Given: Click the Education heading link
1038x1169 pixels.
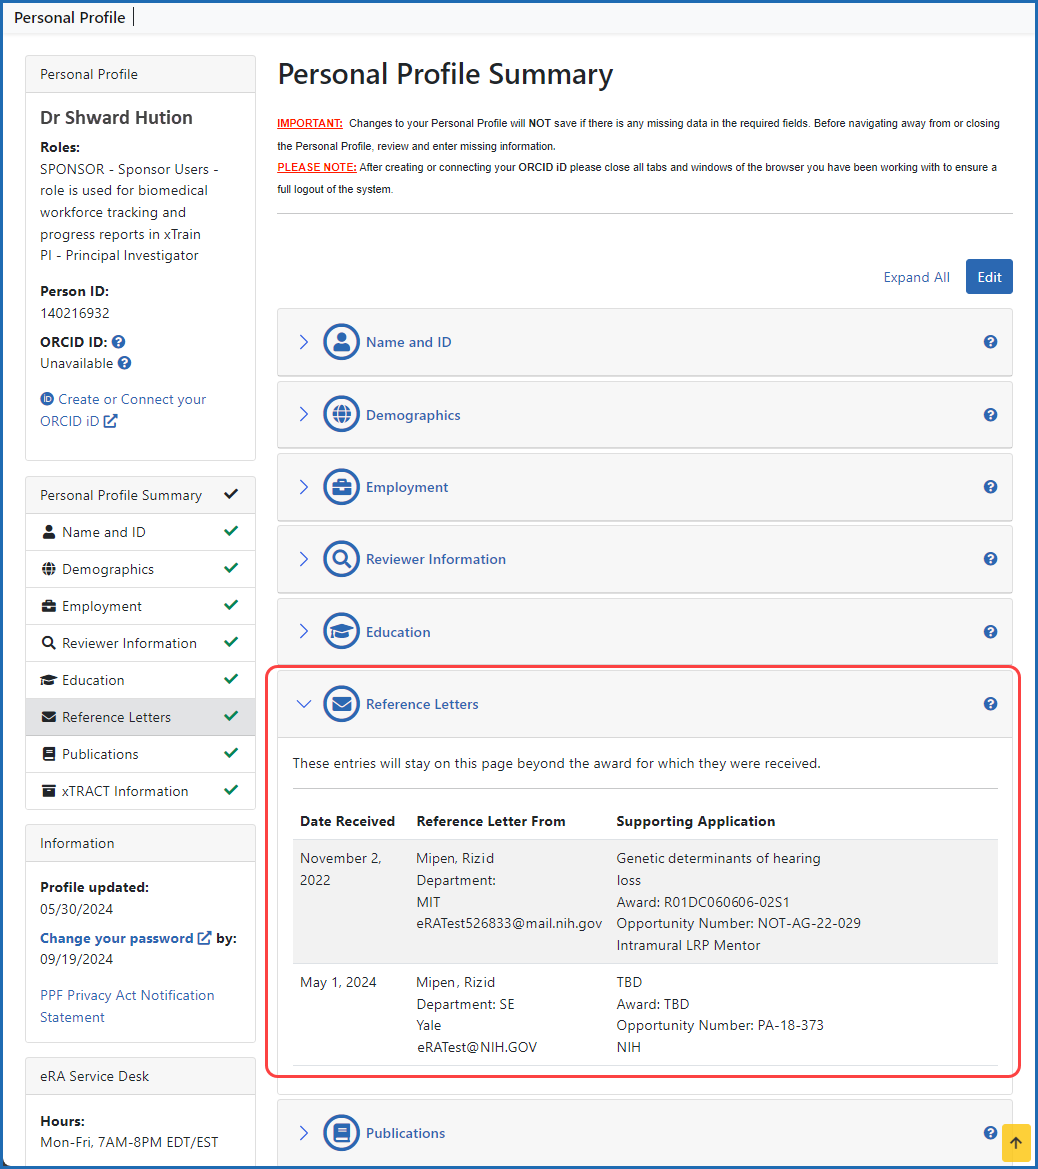Looking at the screenshot, I should [x=398, y=631].
